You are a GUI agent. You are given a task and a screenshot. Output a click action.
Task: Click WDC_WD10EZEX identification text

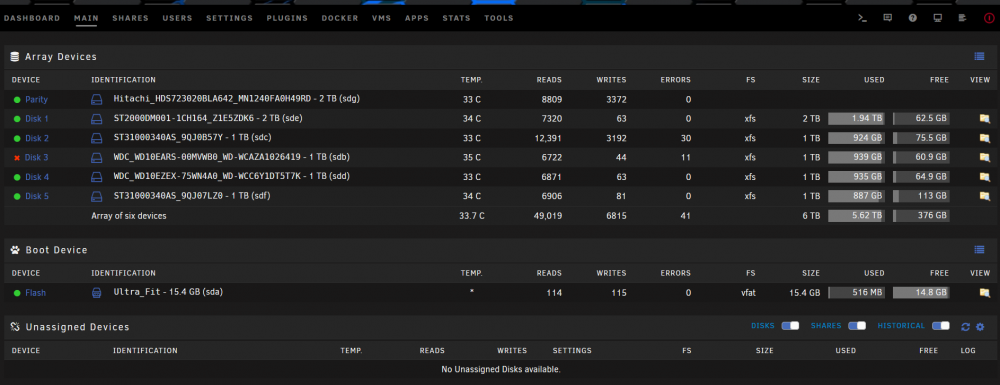(232, 176)
